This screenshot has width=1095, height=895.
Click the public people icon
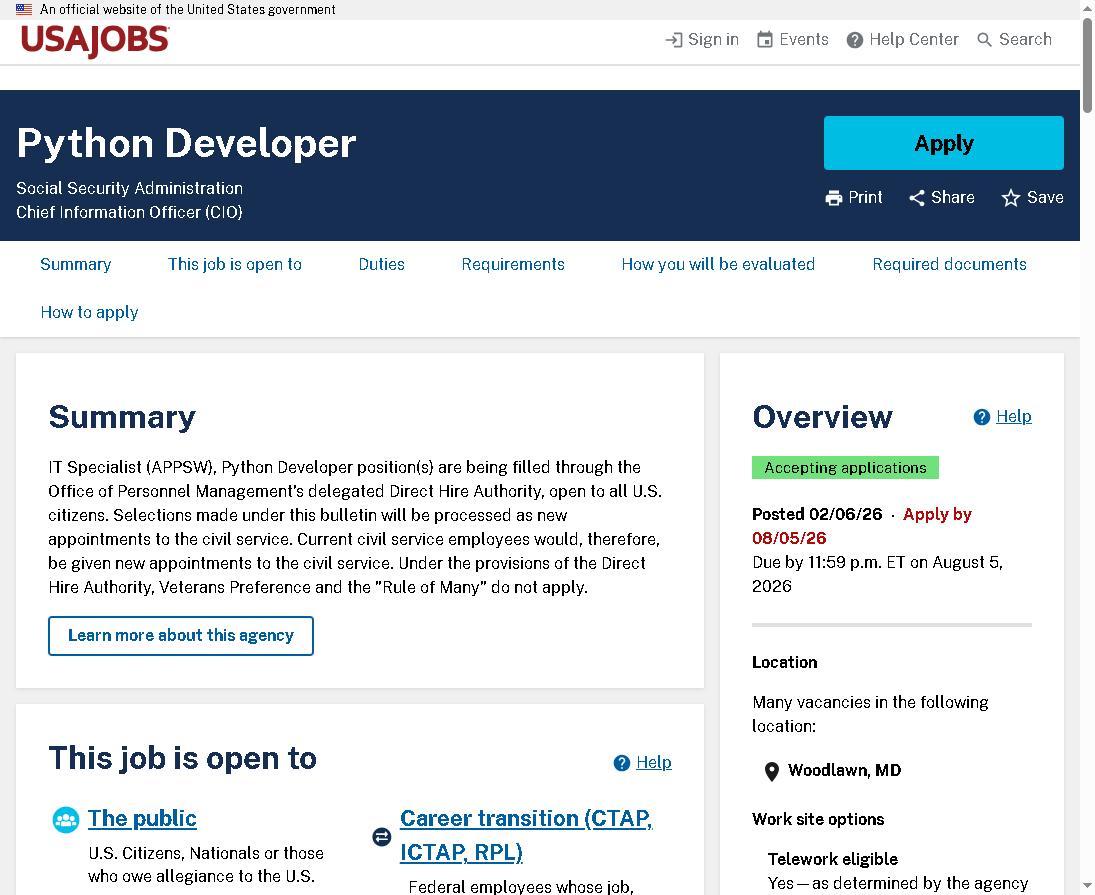(x=66, y=820)
